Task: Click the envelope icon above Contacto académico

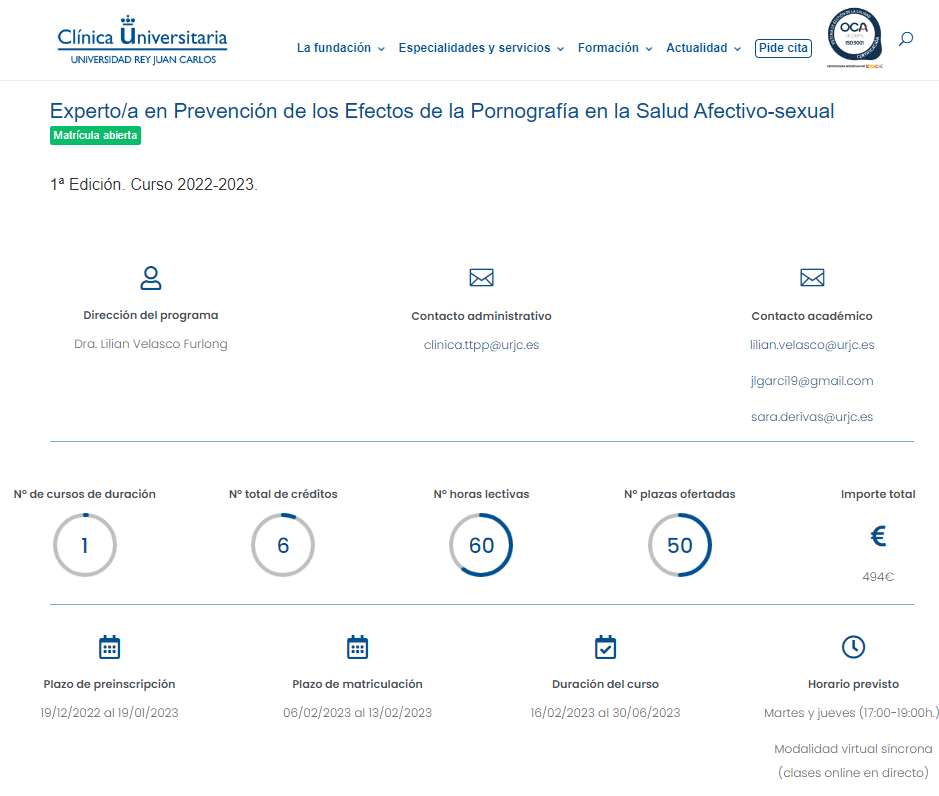Action: point(812,278)
